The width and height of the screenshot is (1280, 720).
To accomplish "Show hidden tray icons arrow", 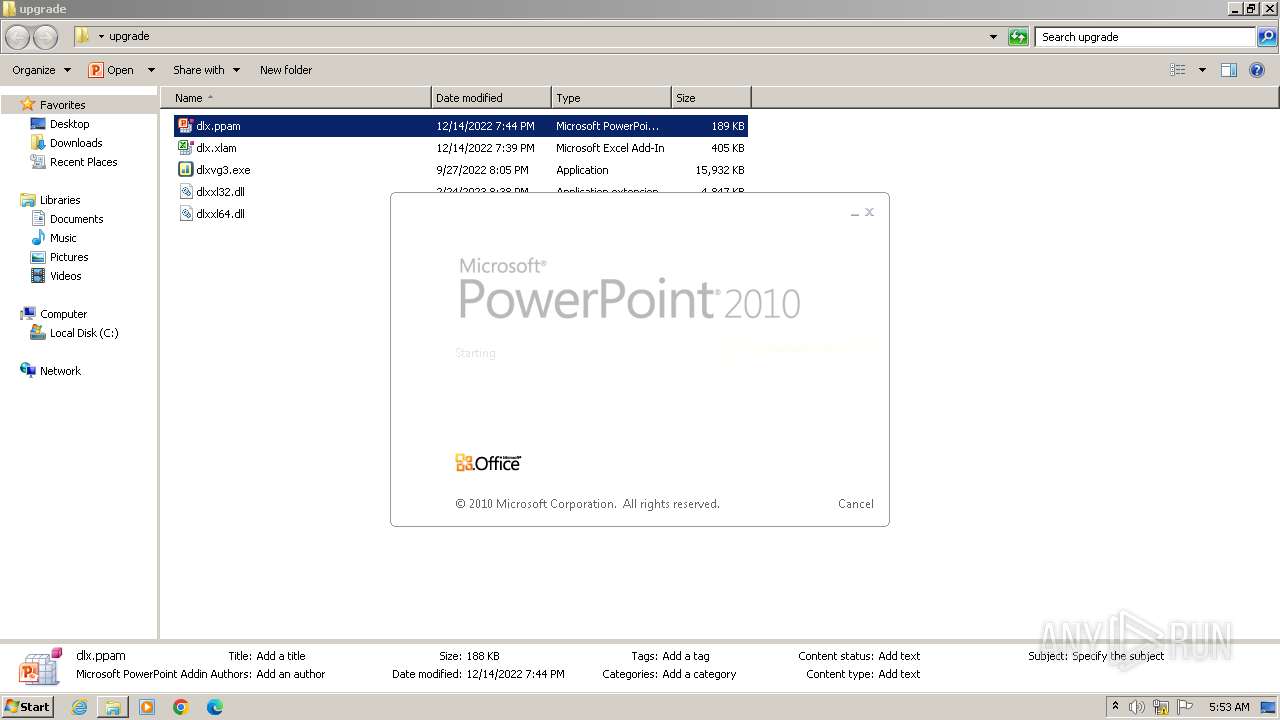I will coord(1115,706).
